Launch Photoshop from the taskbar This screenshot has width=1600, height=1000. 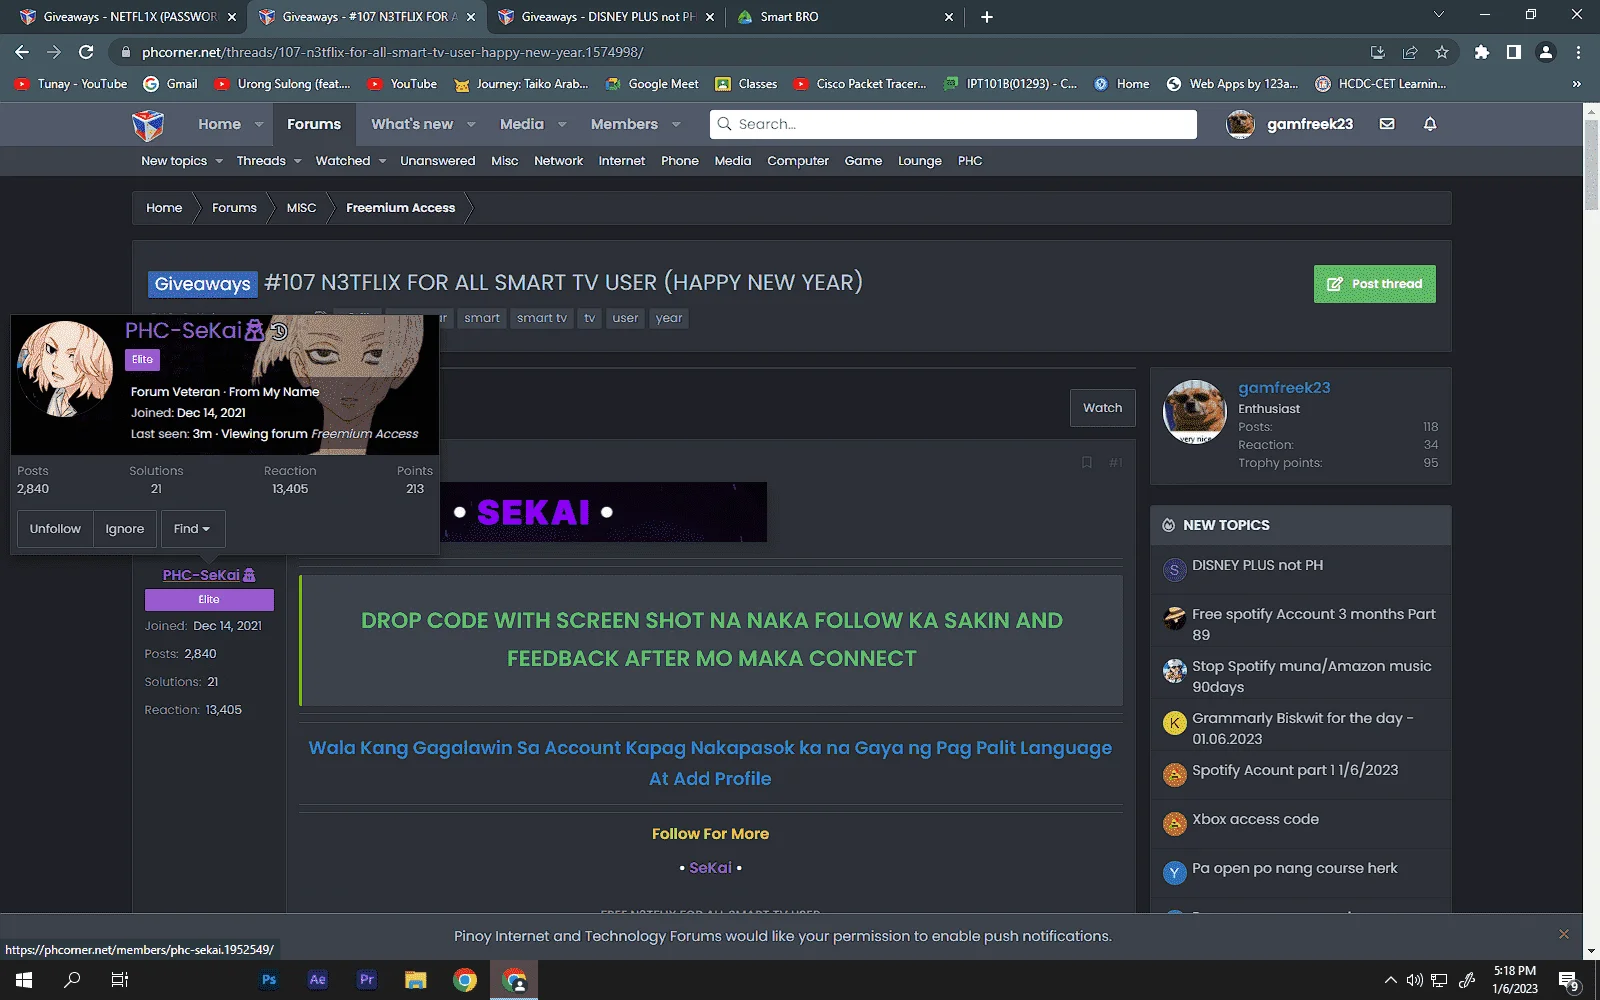click(269, 980)
